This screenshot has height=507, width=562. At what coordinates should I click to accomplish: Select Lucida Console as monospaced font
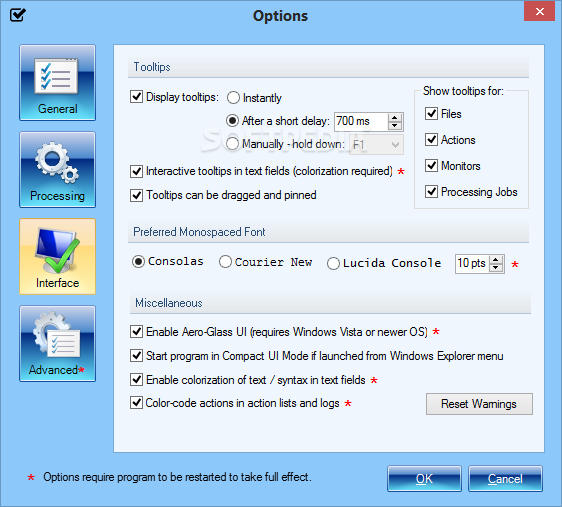333,263
